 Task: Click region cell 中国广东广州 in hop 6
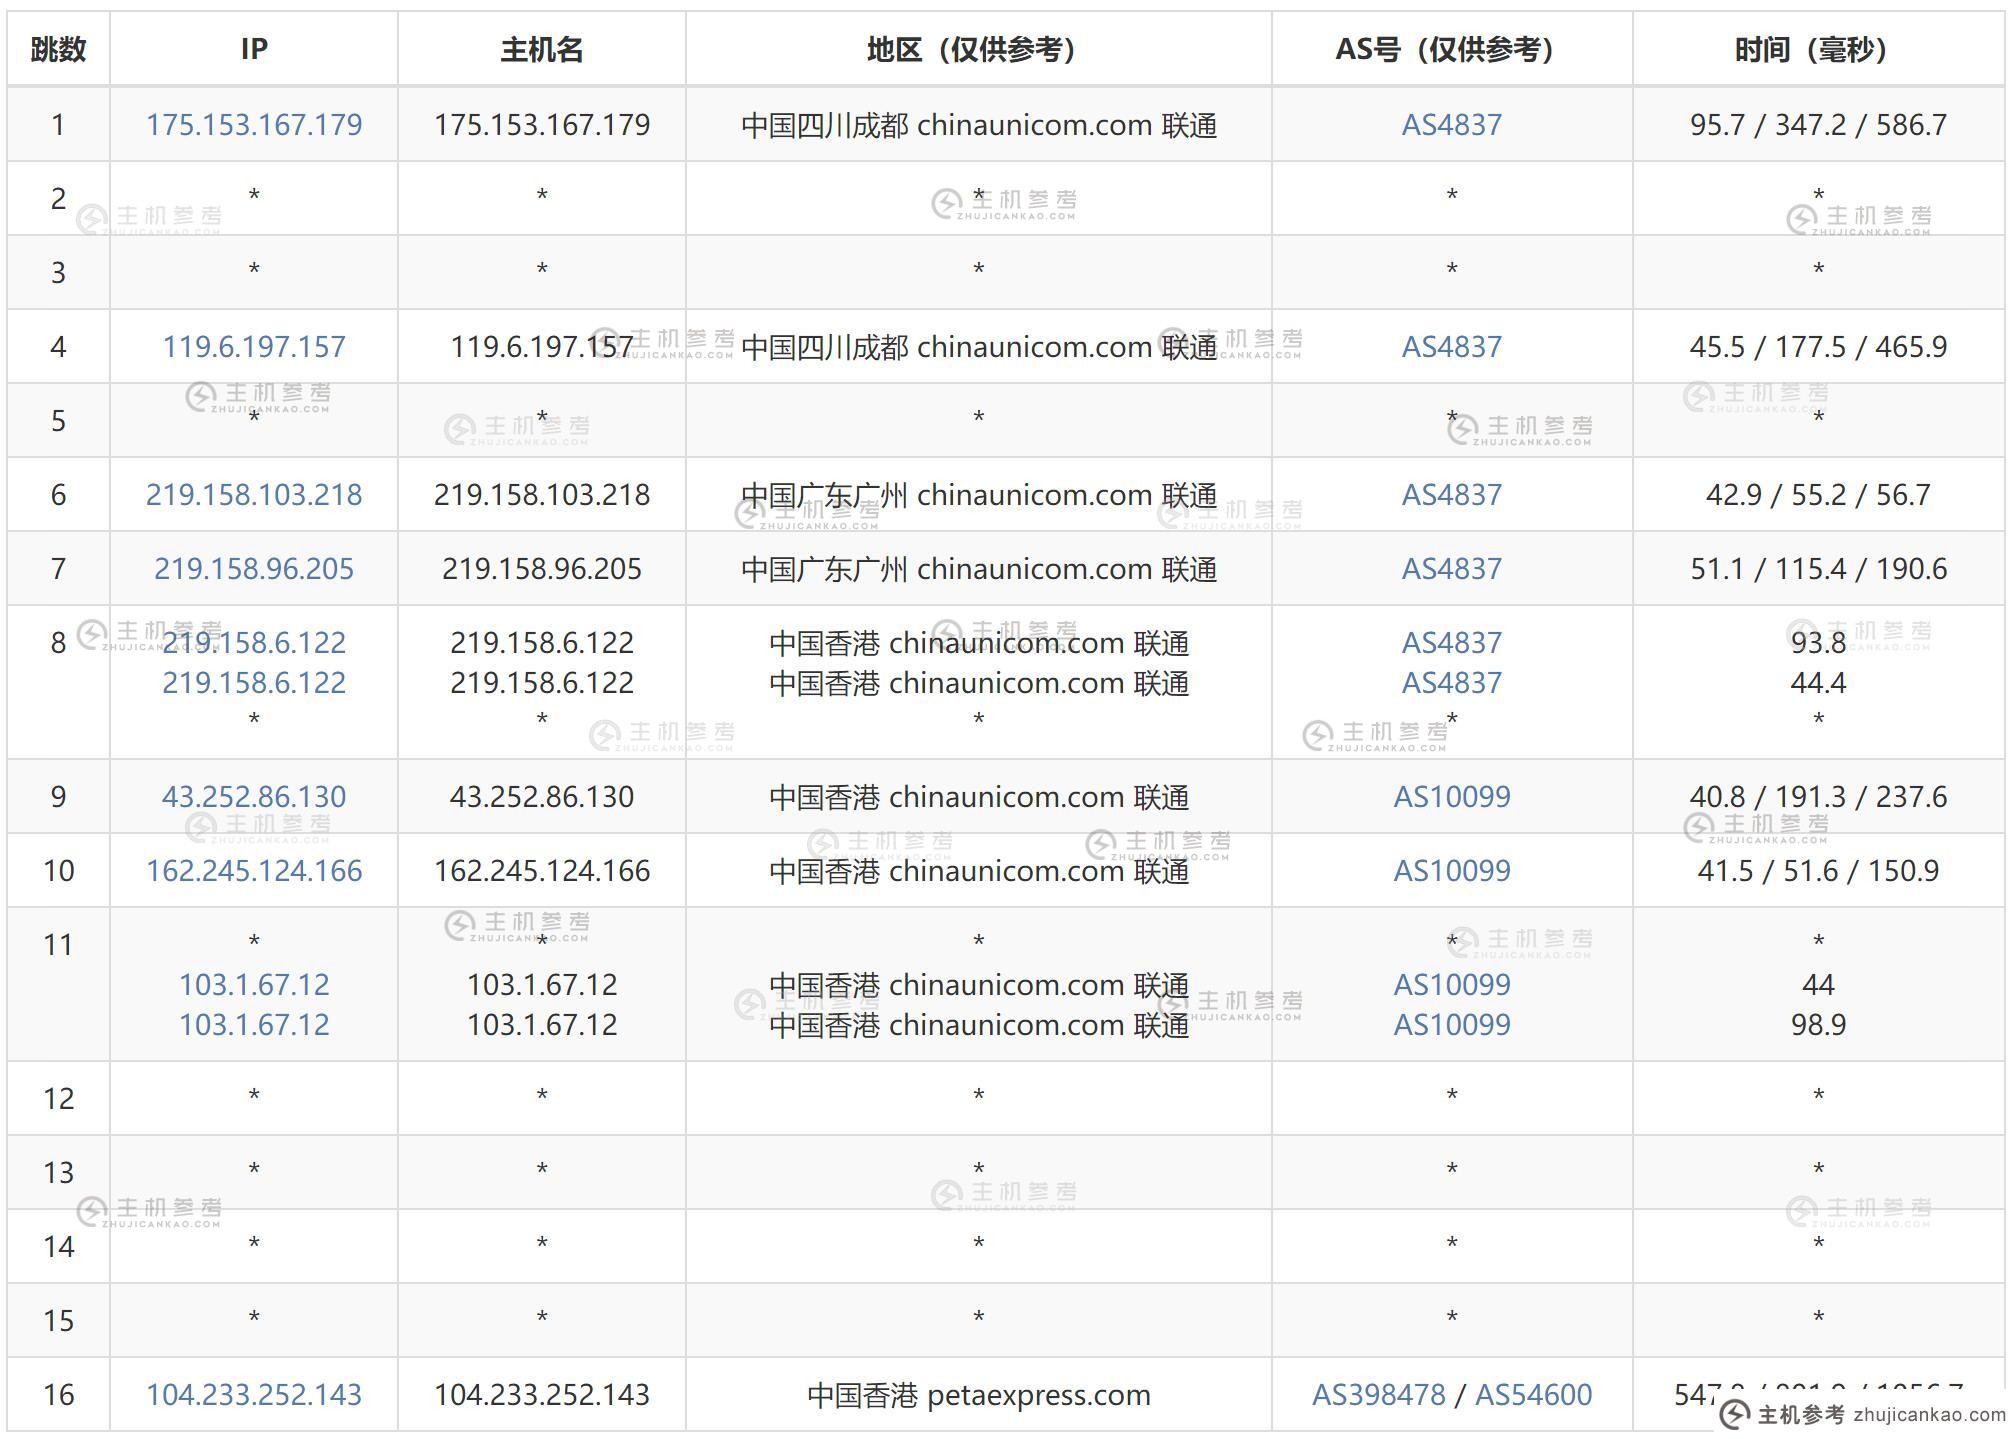tap(979, 495)
